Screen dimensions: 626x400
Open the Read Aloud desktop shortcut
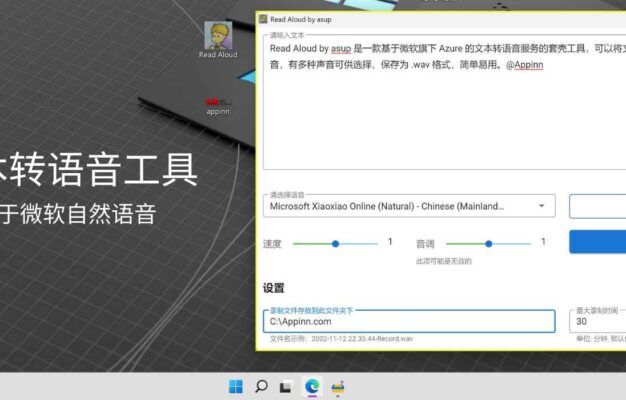217,39
